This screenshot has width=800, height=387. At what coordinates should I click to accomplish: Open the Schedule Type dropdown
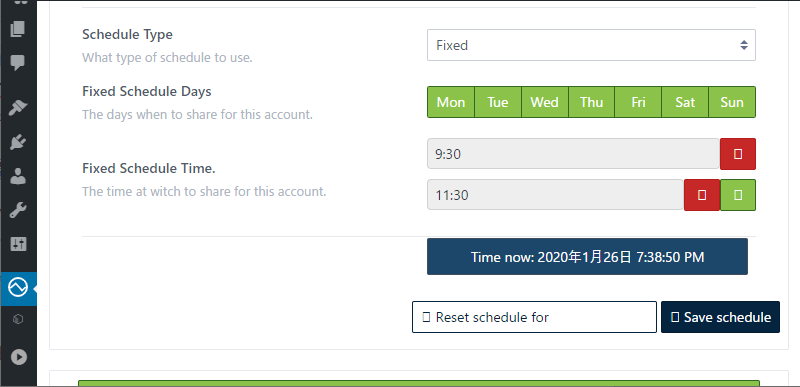591,45
